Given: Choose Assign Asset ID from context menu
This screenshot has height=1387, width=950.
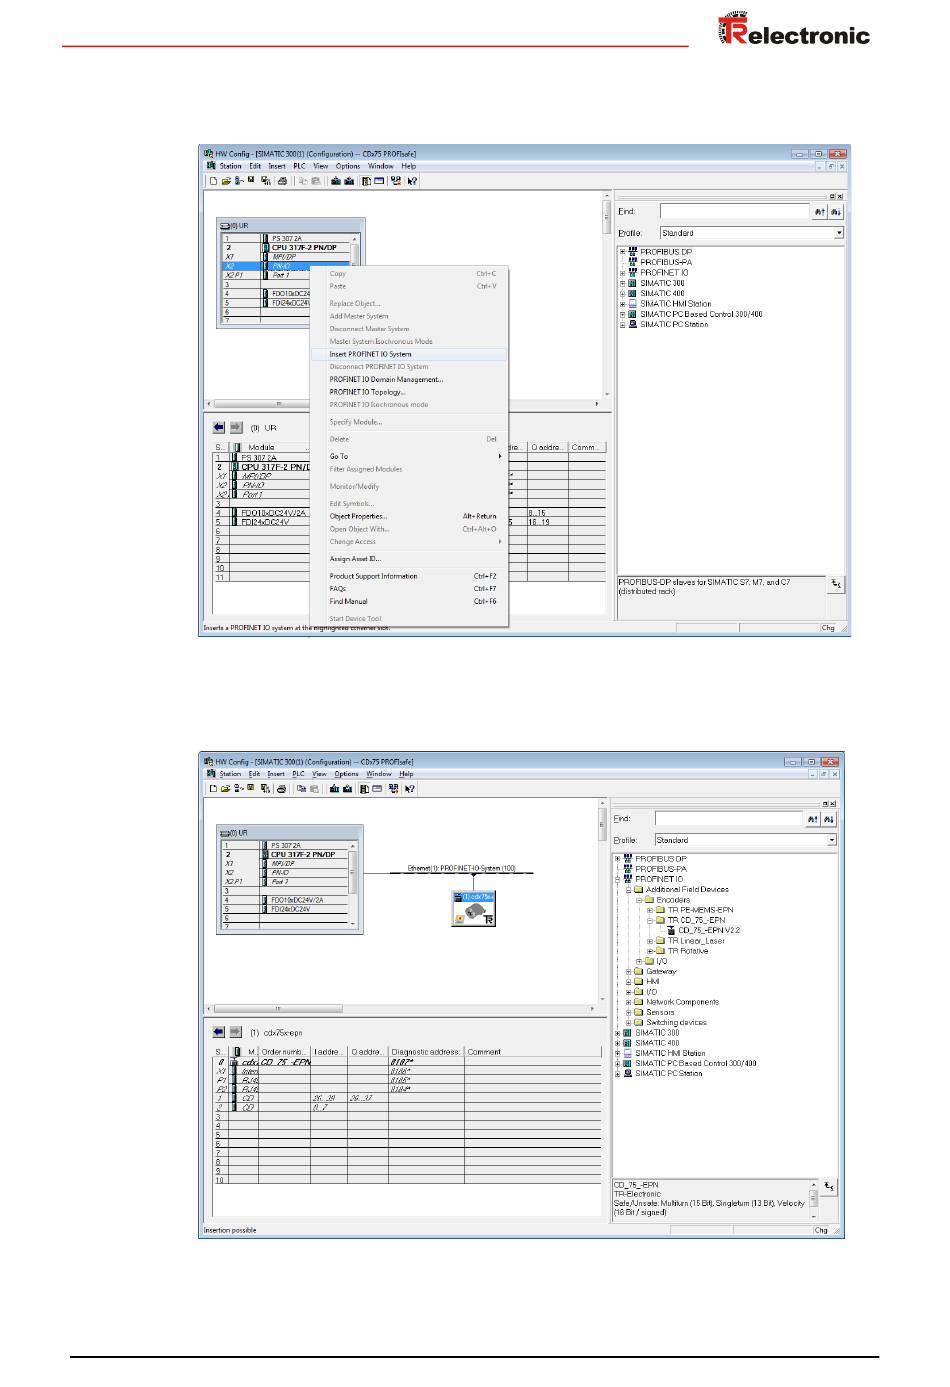Looking at the screenshot, I should (409, 559).
